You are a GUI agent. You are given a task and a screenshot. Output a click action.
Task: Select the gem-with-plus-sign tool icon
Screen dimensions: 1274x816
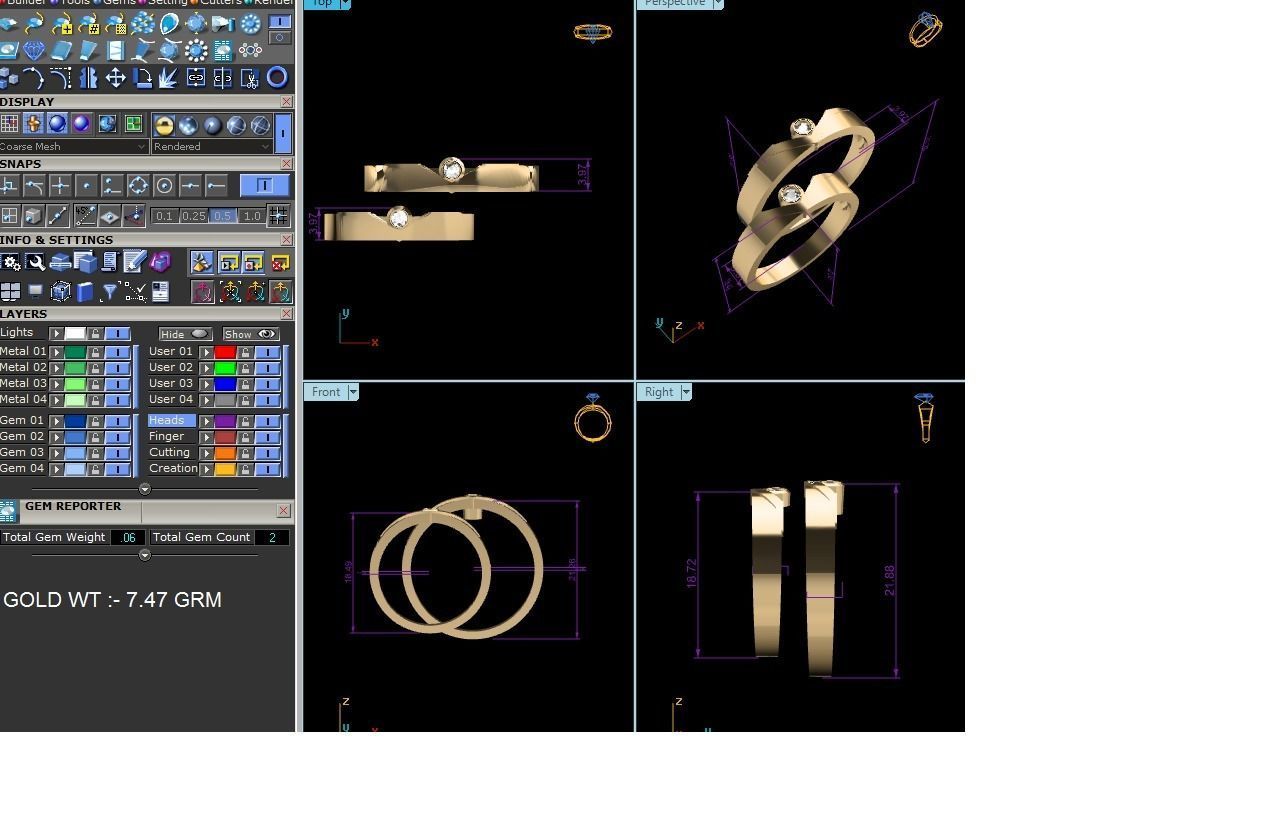coord(62,24)
